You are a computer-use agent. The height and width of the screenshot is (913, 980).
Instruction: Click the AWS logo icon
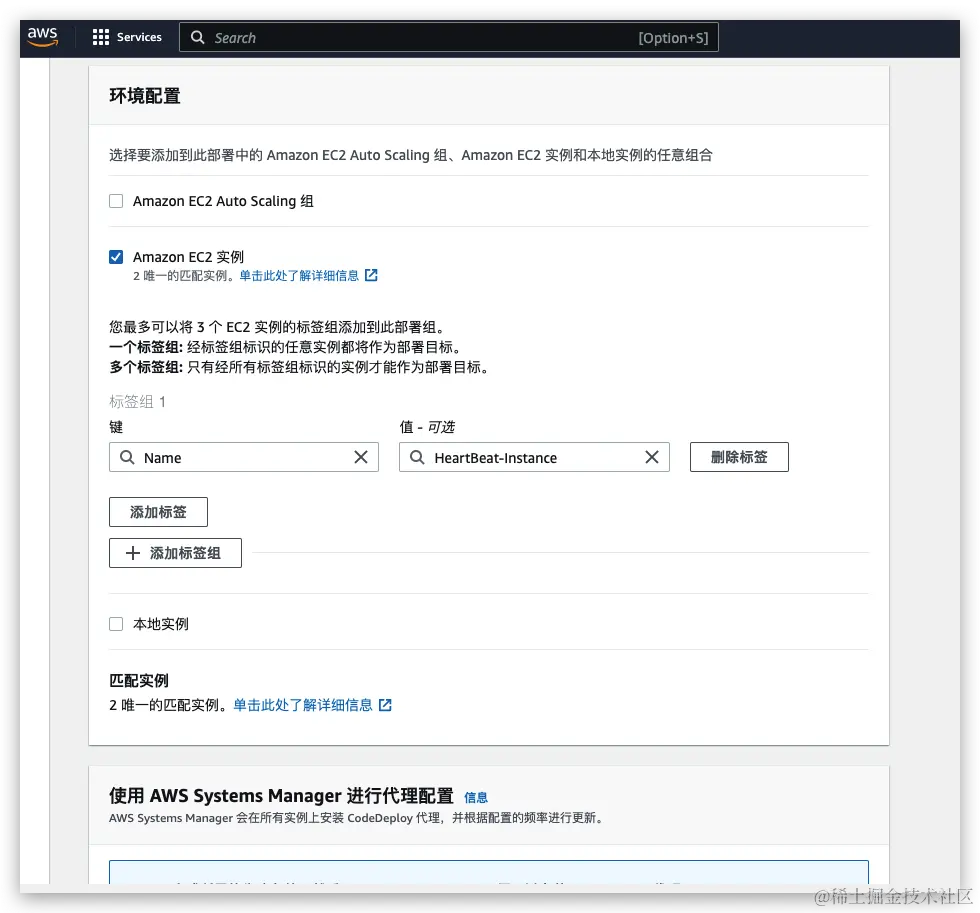42,37
